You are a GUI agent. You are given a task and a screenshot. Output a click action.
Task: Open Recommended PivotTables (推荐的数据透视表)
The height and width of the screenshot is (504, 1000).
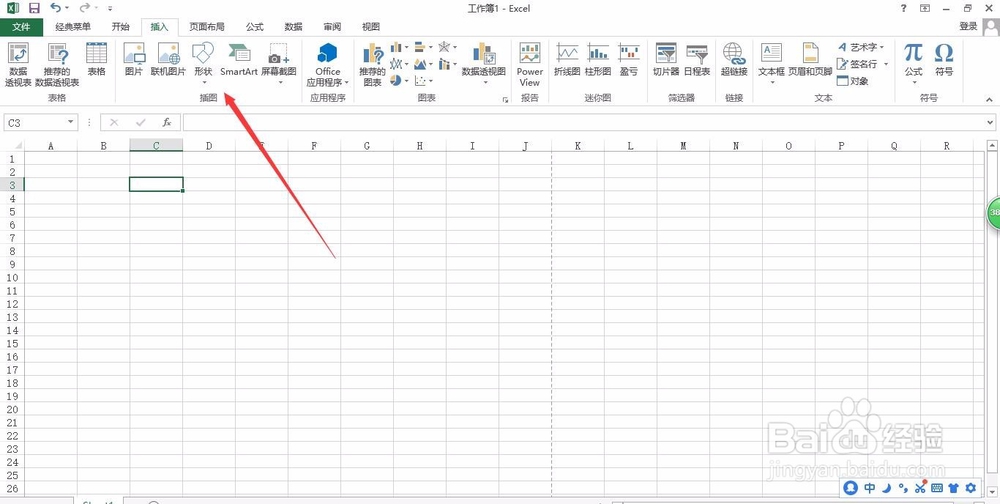57,64
